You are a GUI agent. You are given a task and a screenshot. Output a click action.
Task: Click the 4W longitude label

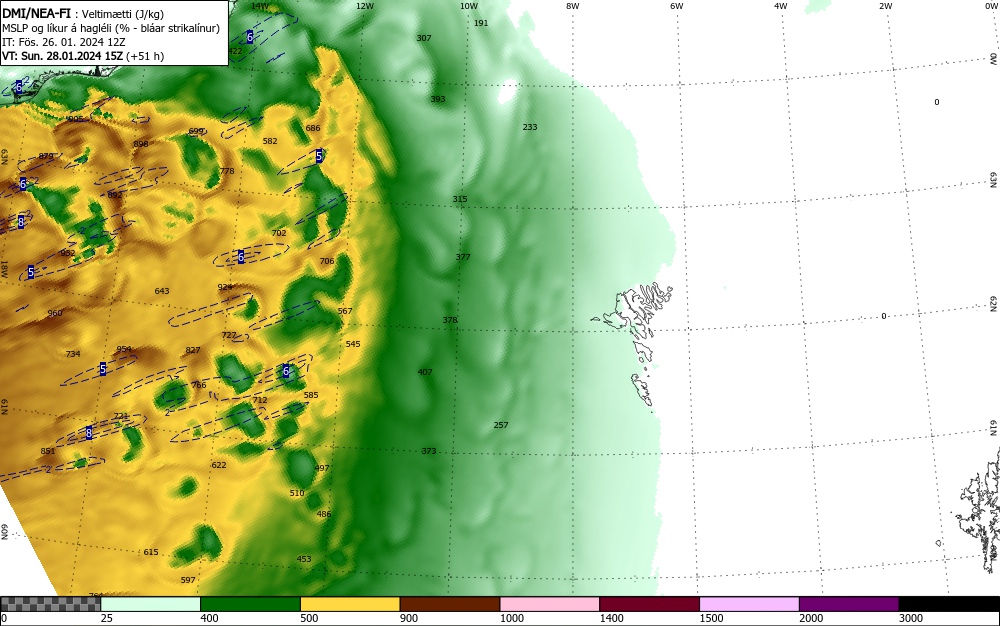click(x=781, y=6)
